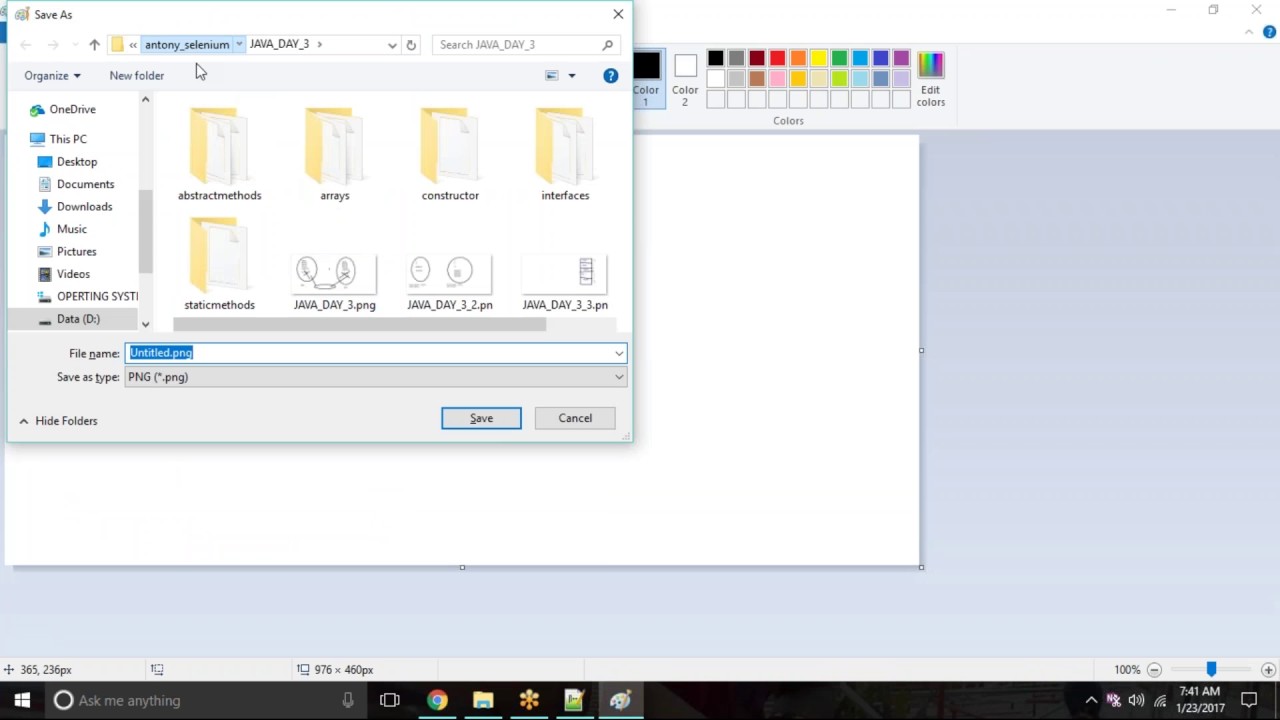The height and width of the screenshot is (720, 1280).
Task: Click Paint's zoom in plus button
Action: pyautogui.click(x=1268, y=670)
